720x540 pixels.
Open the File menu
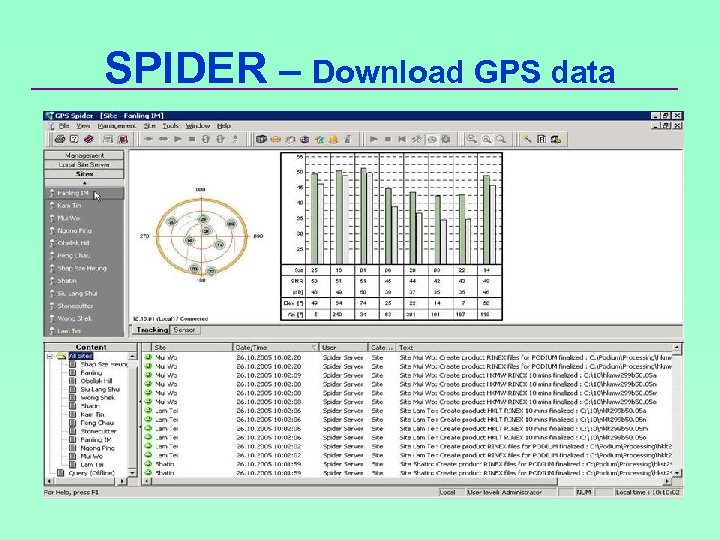[64, 125]
